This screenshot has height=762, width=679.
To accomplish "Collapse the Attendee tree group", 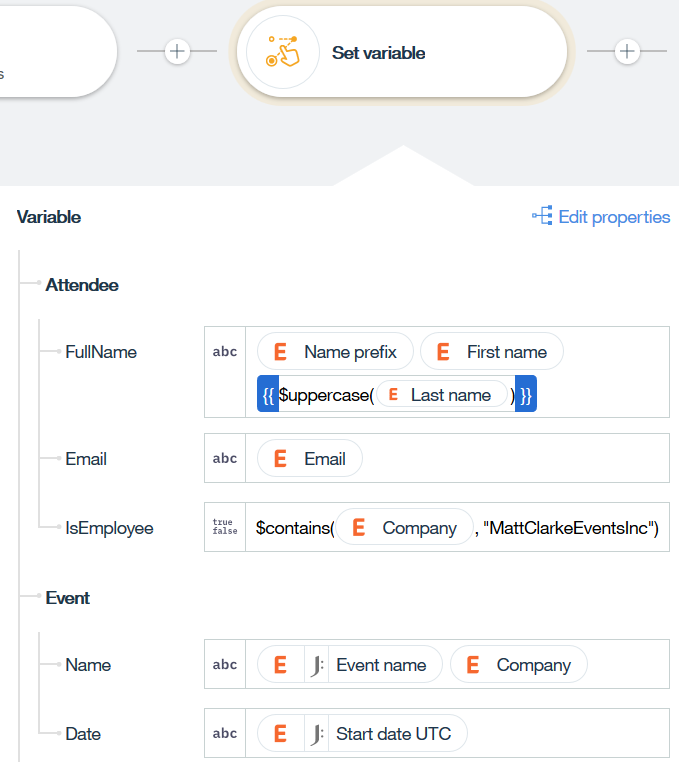I will click(x=82, y=285).
